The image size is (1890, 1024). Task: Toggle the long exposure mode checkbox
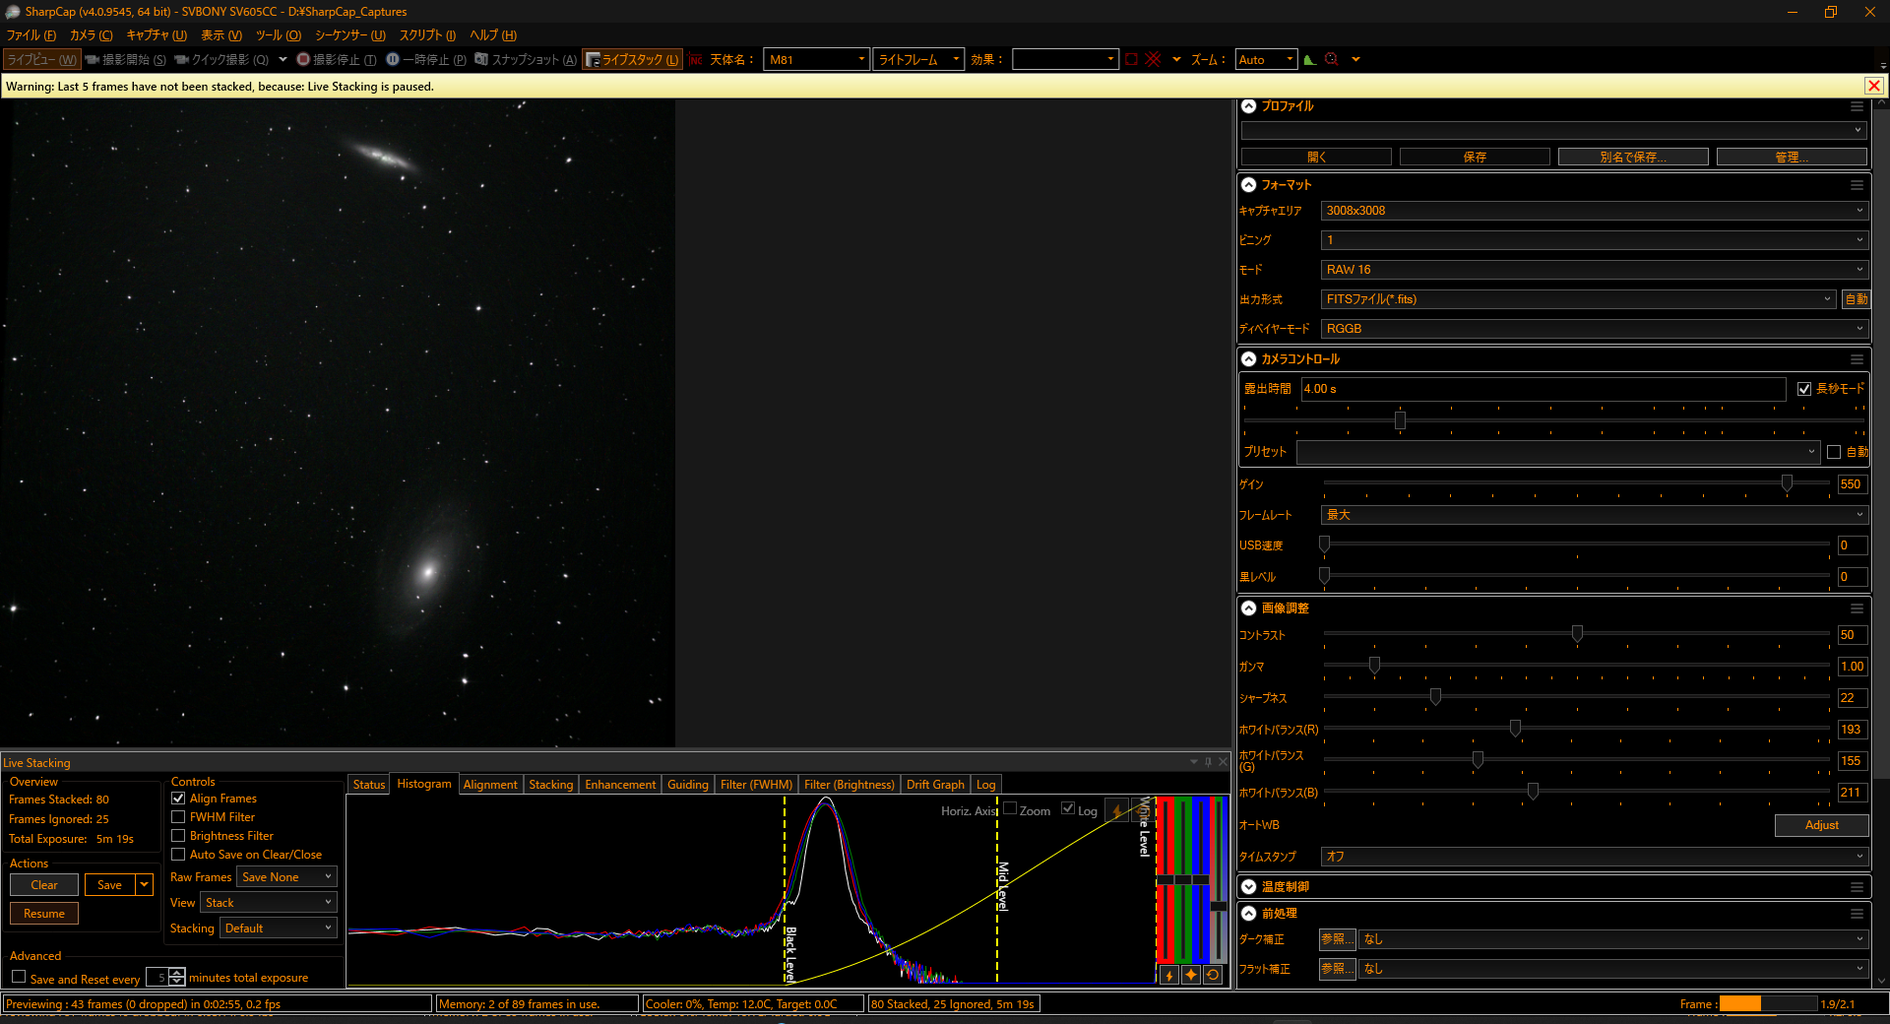pos(1804,389)
